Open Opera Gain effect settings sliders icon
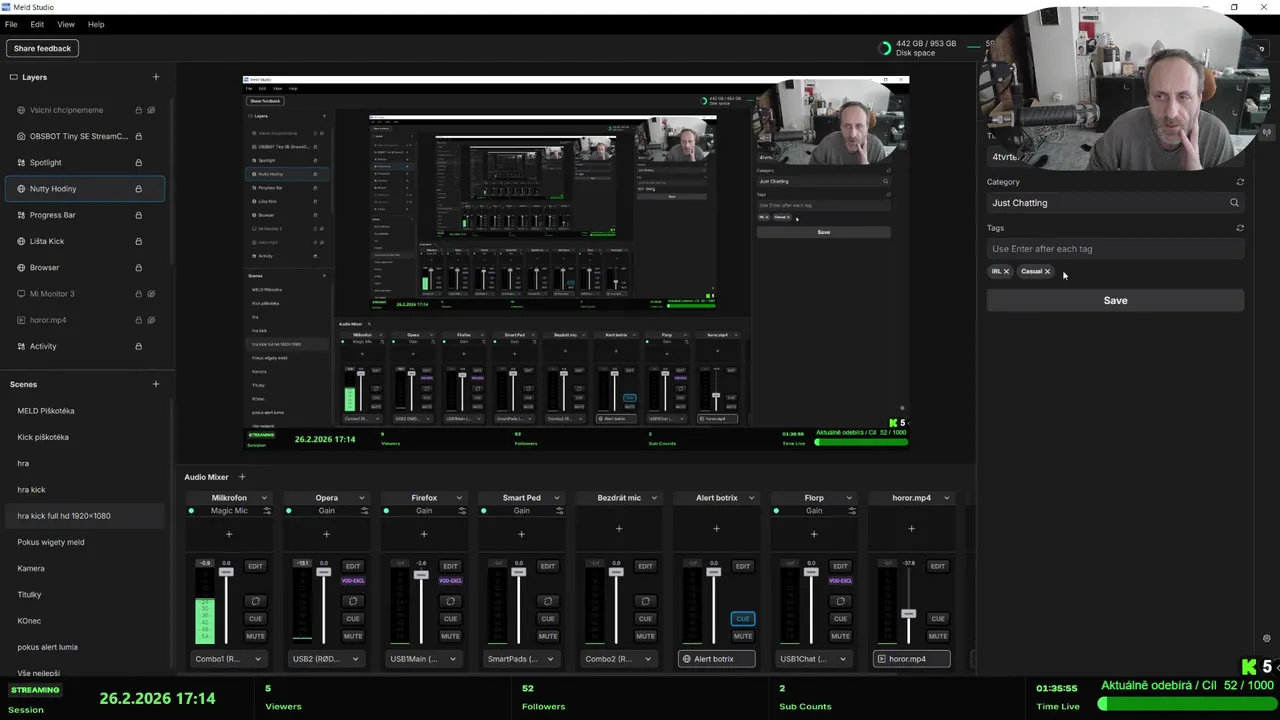 coord(364,511)
